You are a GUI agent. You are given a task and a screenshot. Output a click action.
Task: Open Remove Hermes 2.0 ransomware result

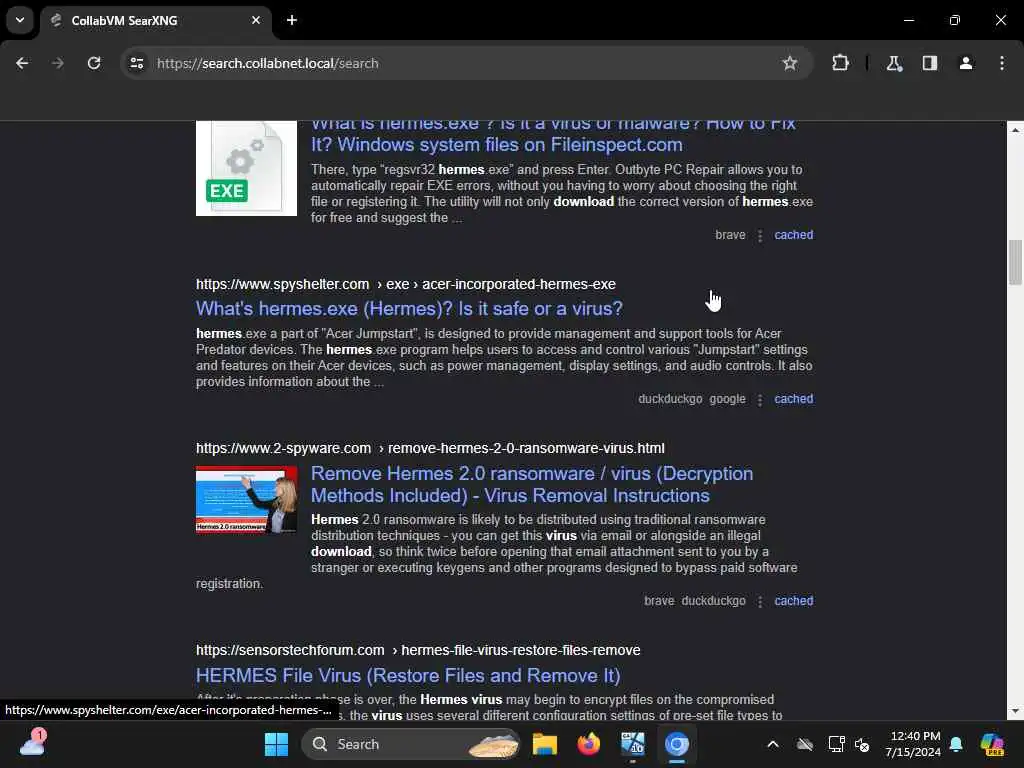tap(532, 485)
